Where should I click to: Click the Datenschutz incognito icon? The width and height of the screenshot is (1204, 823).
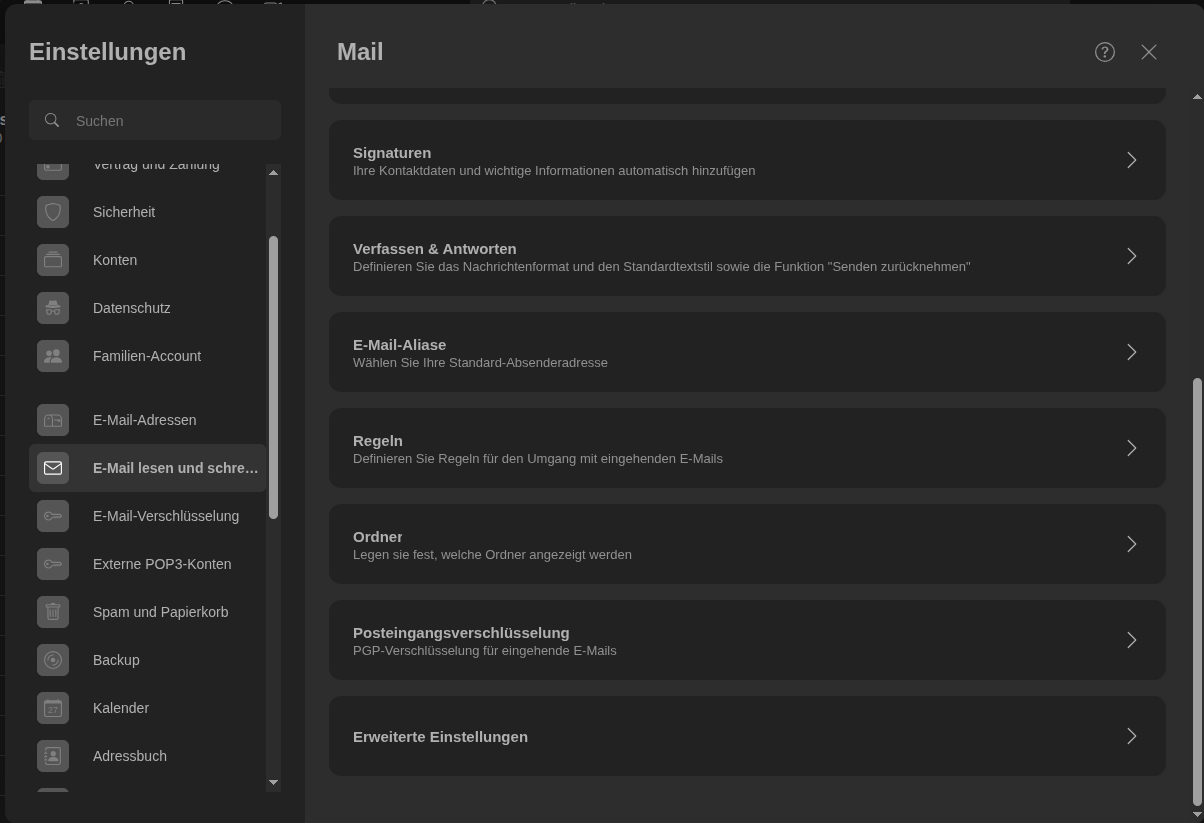53,308
